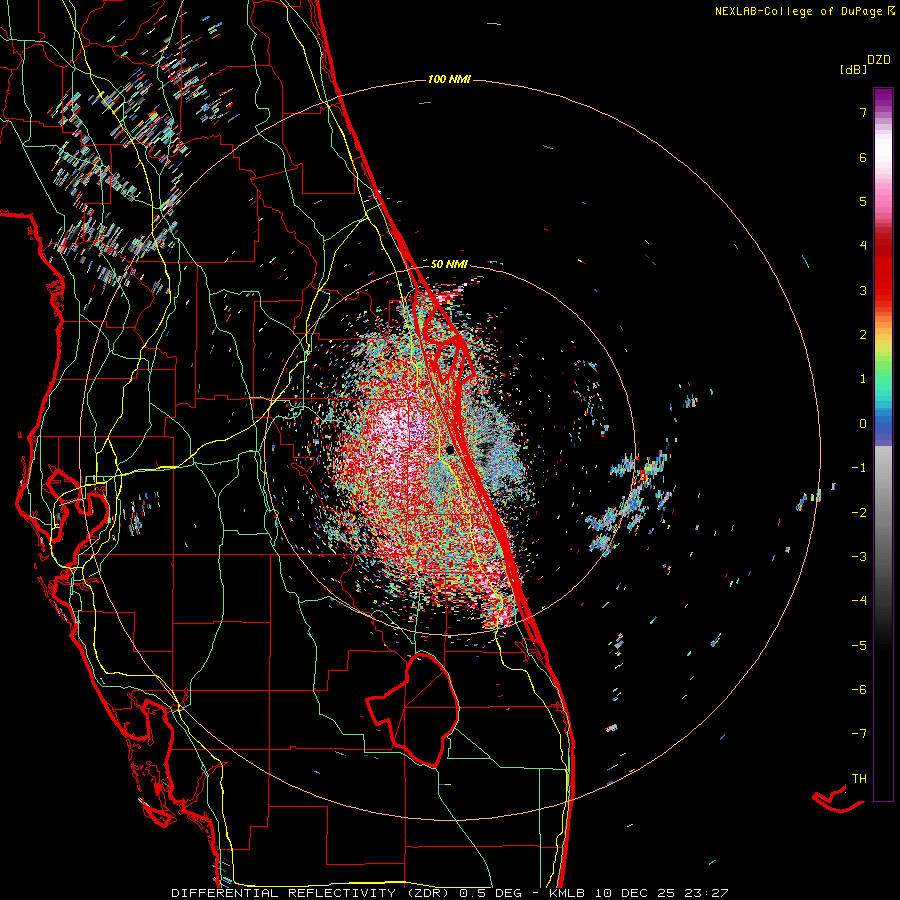Click the KMLB station identifier in caption
Image resolution: width=900 pixels, height=900 pixels.
[x=567, y=893]
